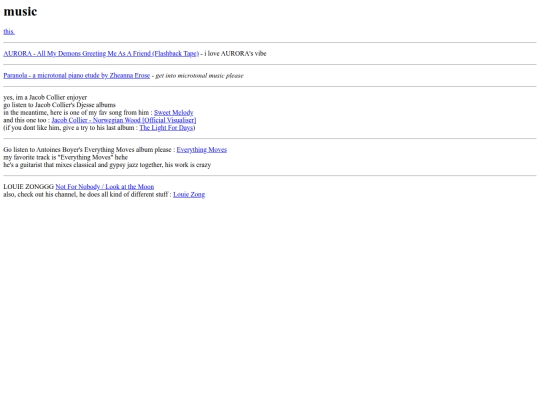The width and height of the screenshot is (540, 405).
Task: Follow the Sweet Melody link
Action: (174, 113)
